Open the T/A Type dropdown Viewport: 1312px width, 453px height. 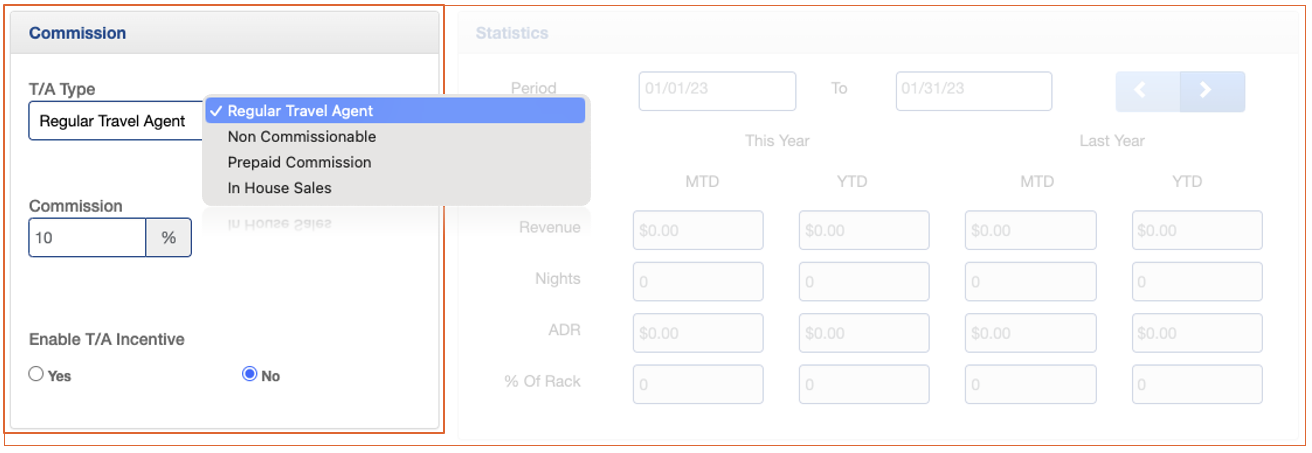click(116, 121)
